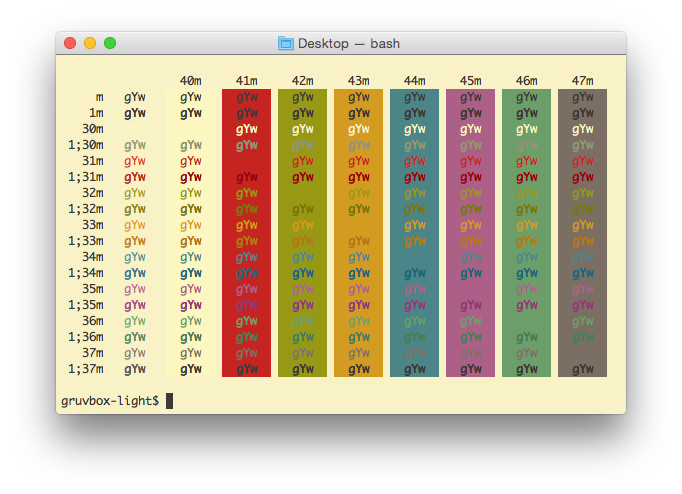Click the "1m" row label

96,113
